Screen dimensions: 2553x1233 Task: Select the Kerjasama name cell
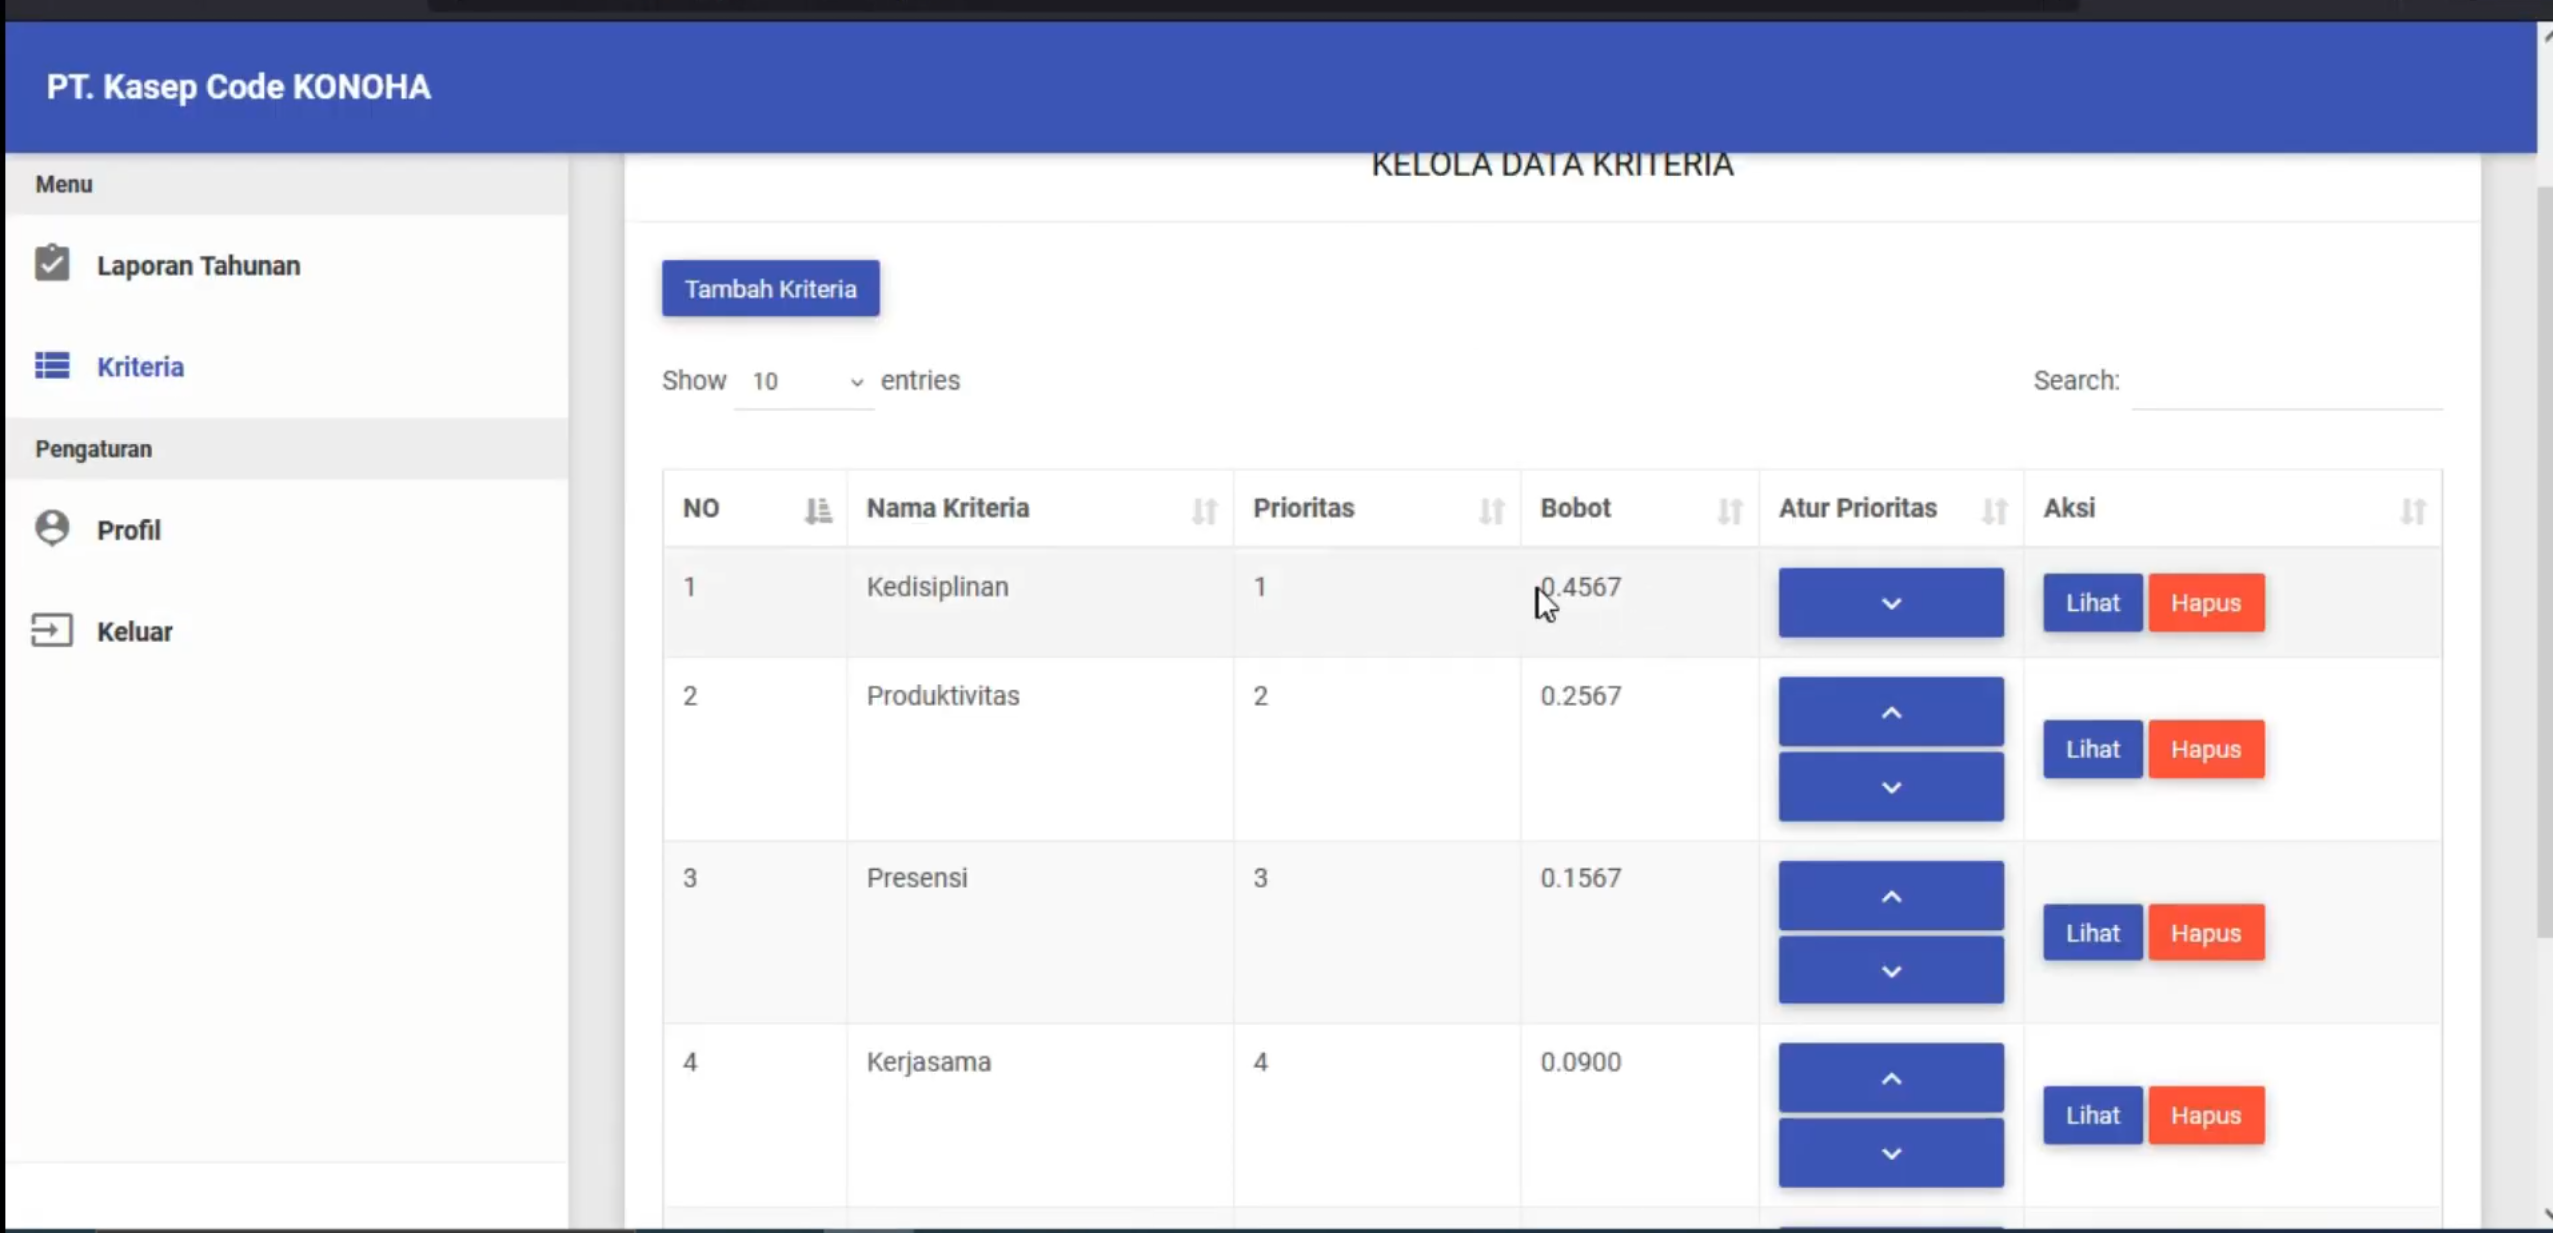tap(1039, 1115)
